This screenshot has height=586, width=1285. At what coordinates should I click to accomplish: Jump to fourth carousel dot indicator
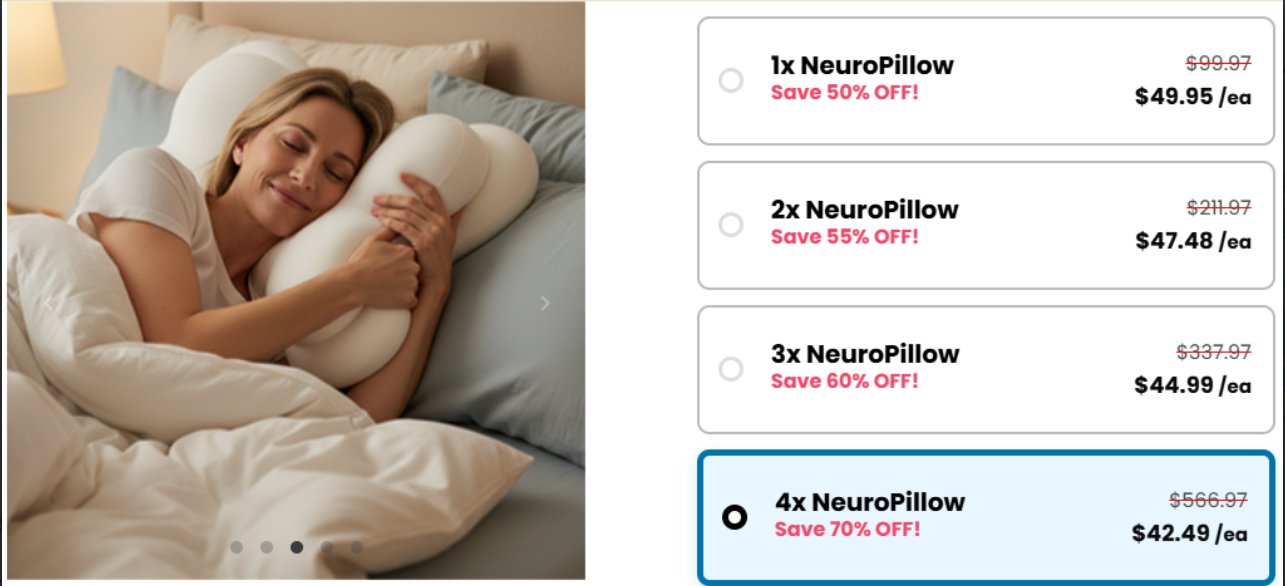[327, 547]
